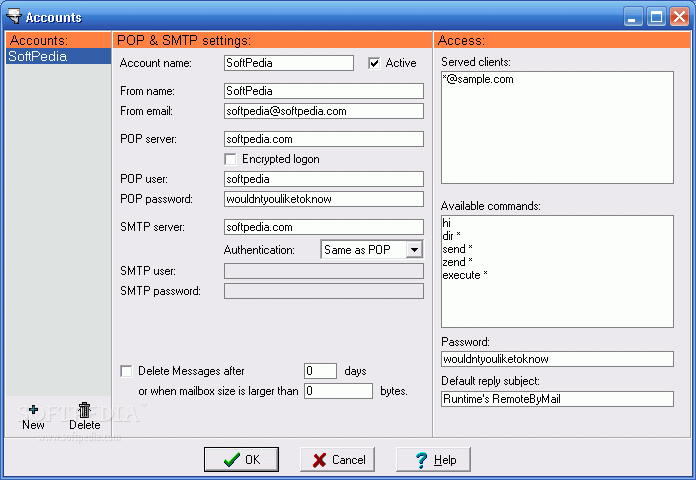Click the Cancel button
The image size is (696, 480).
pyautogui.click(x=337, y=459)
